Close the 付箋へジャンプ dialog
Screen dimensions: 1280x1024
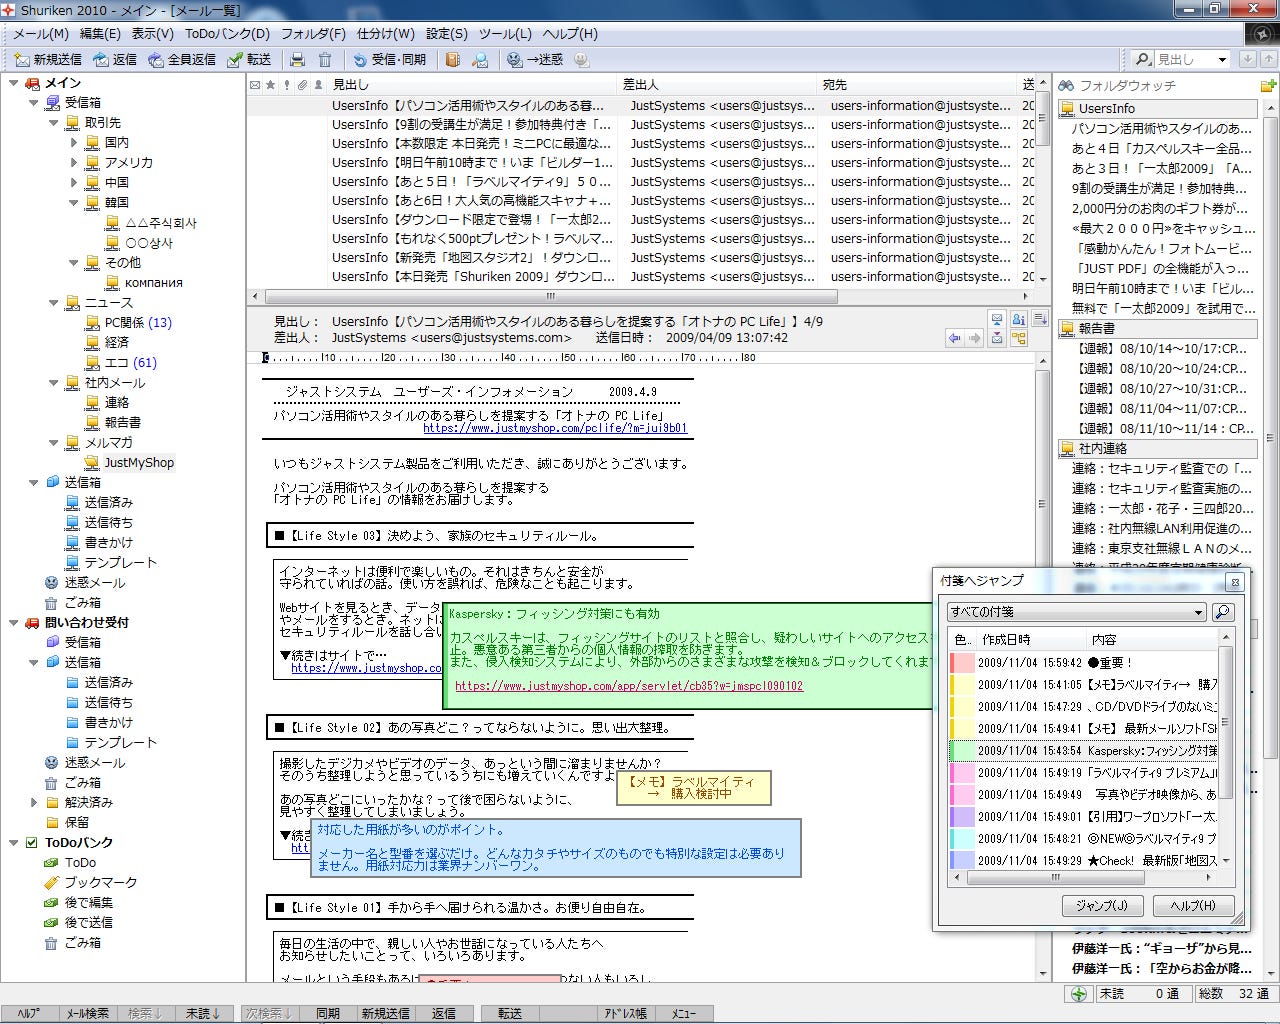pos(1234,581)
